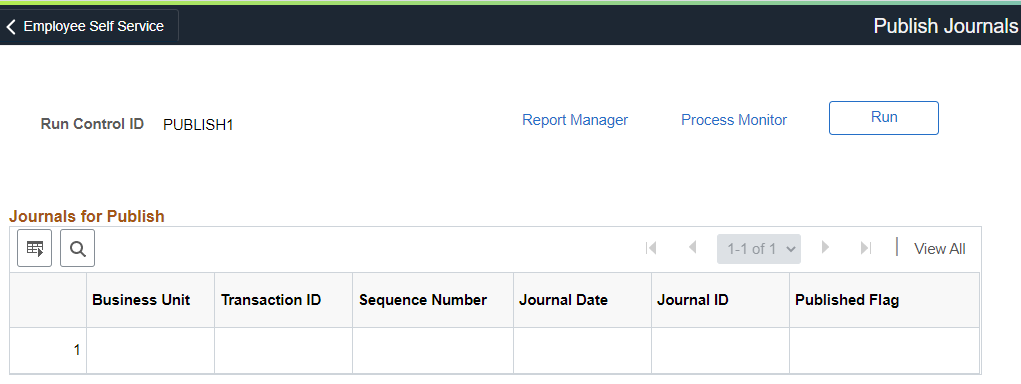Open the grid action menu icon

pyautogui.click(x=35, y=248)
